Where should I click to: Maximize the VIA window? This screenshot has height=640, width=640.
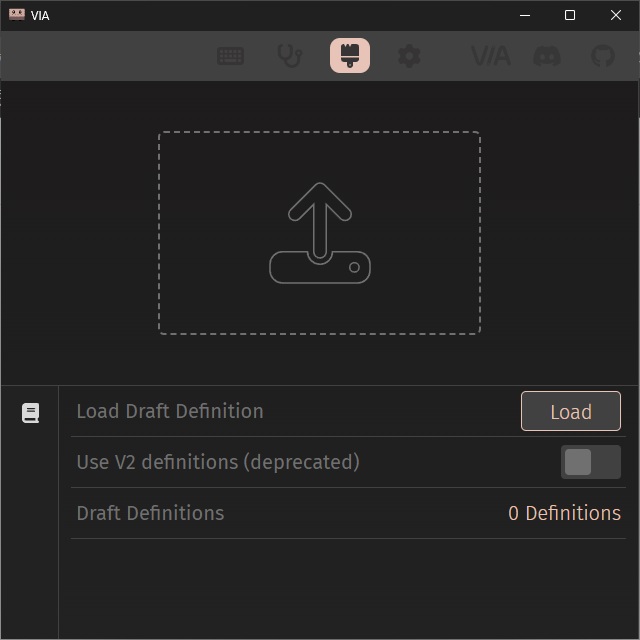[569, 15]
